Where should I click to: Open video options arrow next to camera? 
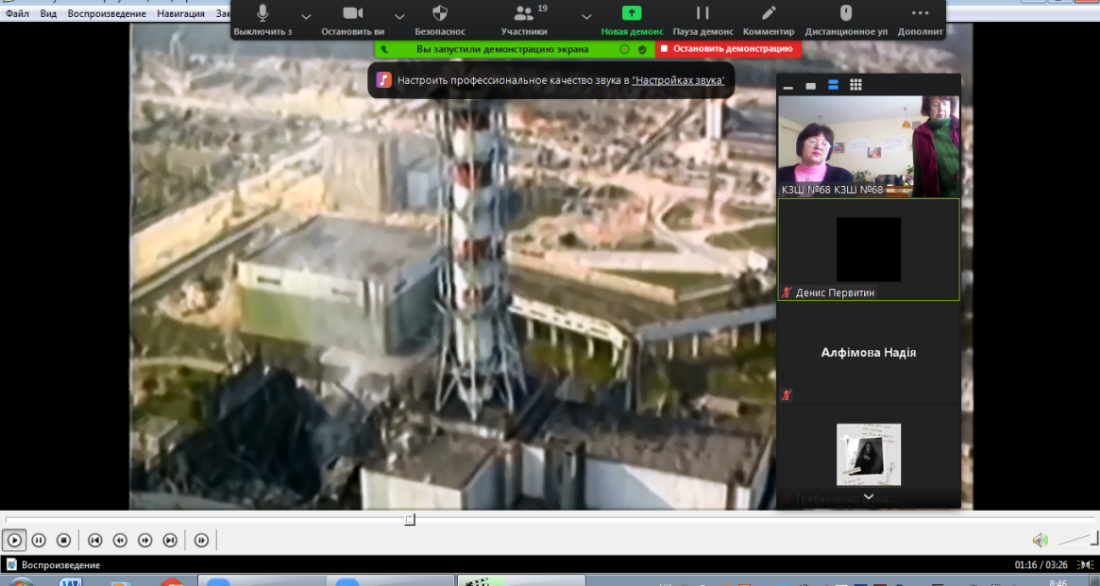pyautogui.click(x=399, y=16)
